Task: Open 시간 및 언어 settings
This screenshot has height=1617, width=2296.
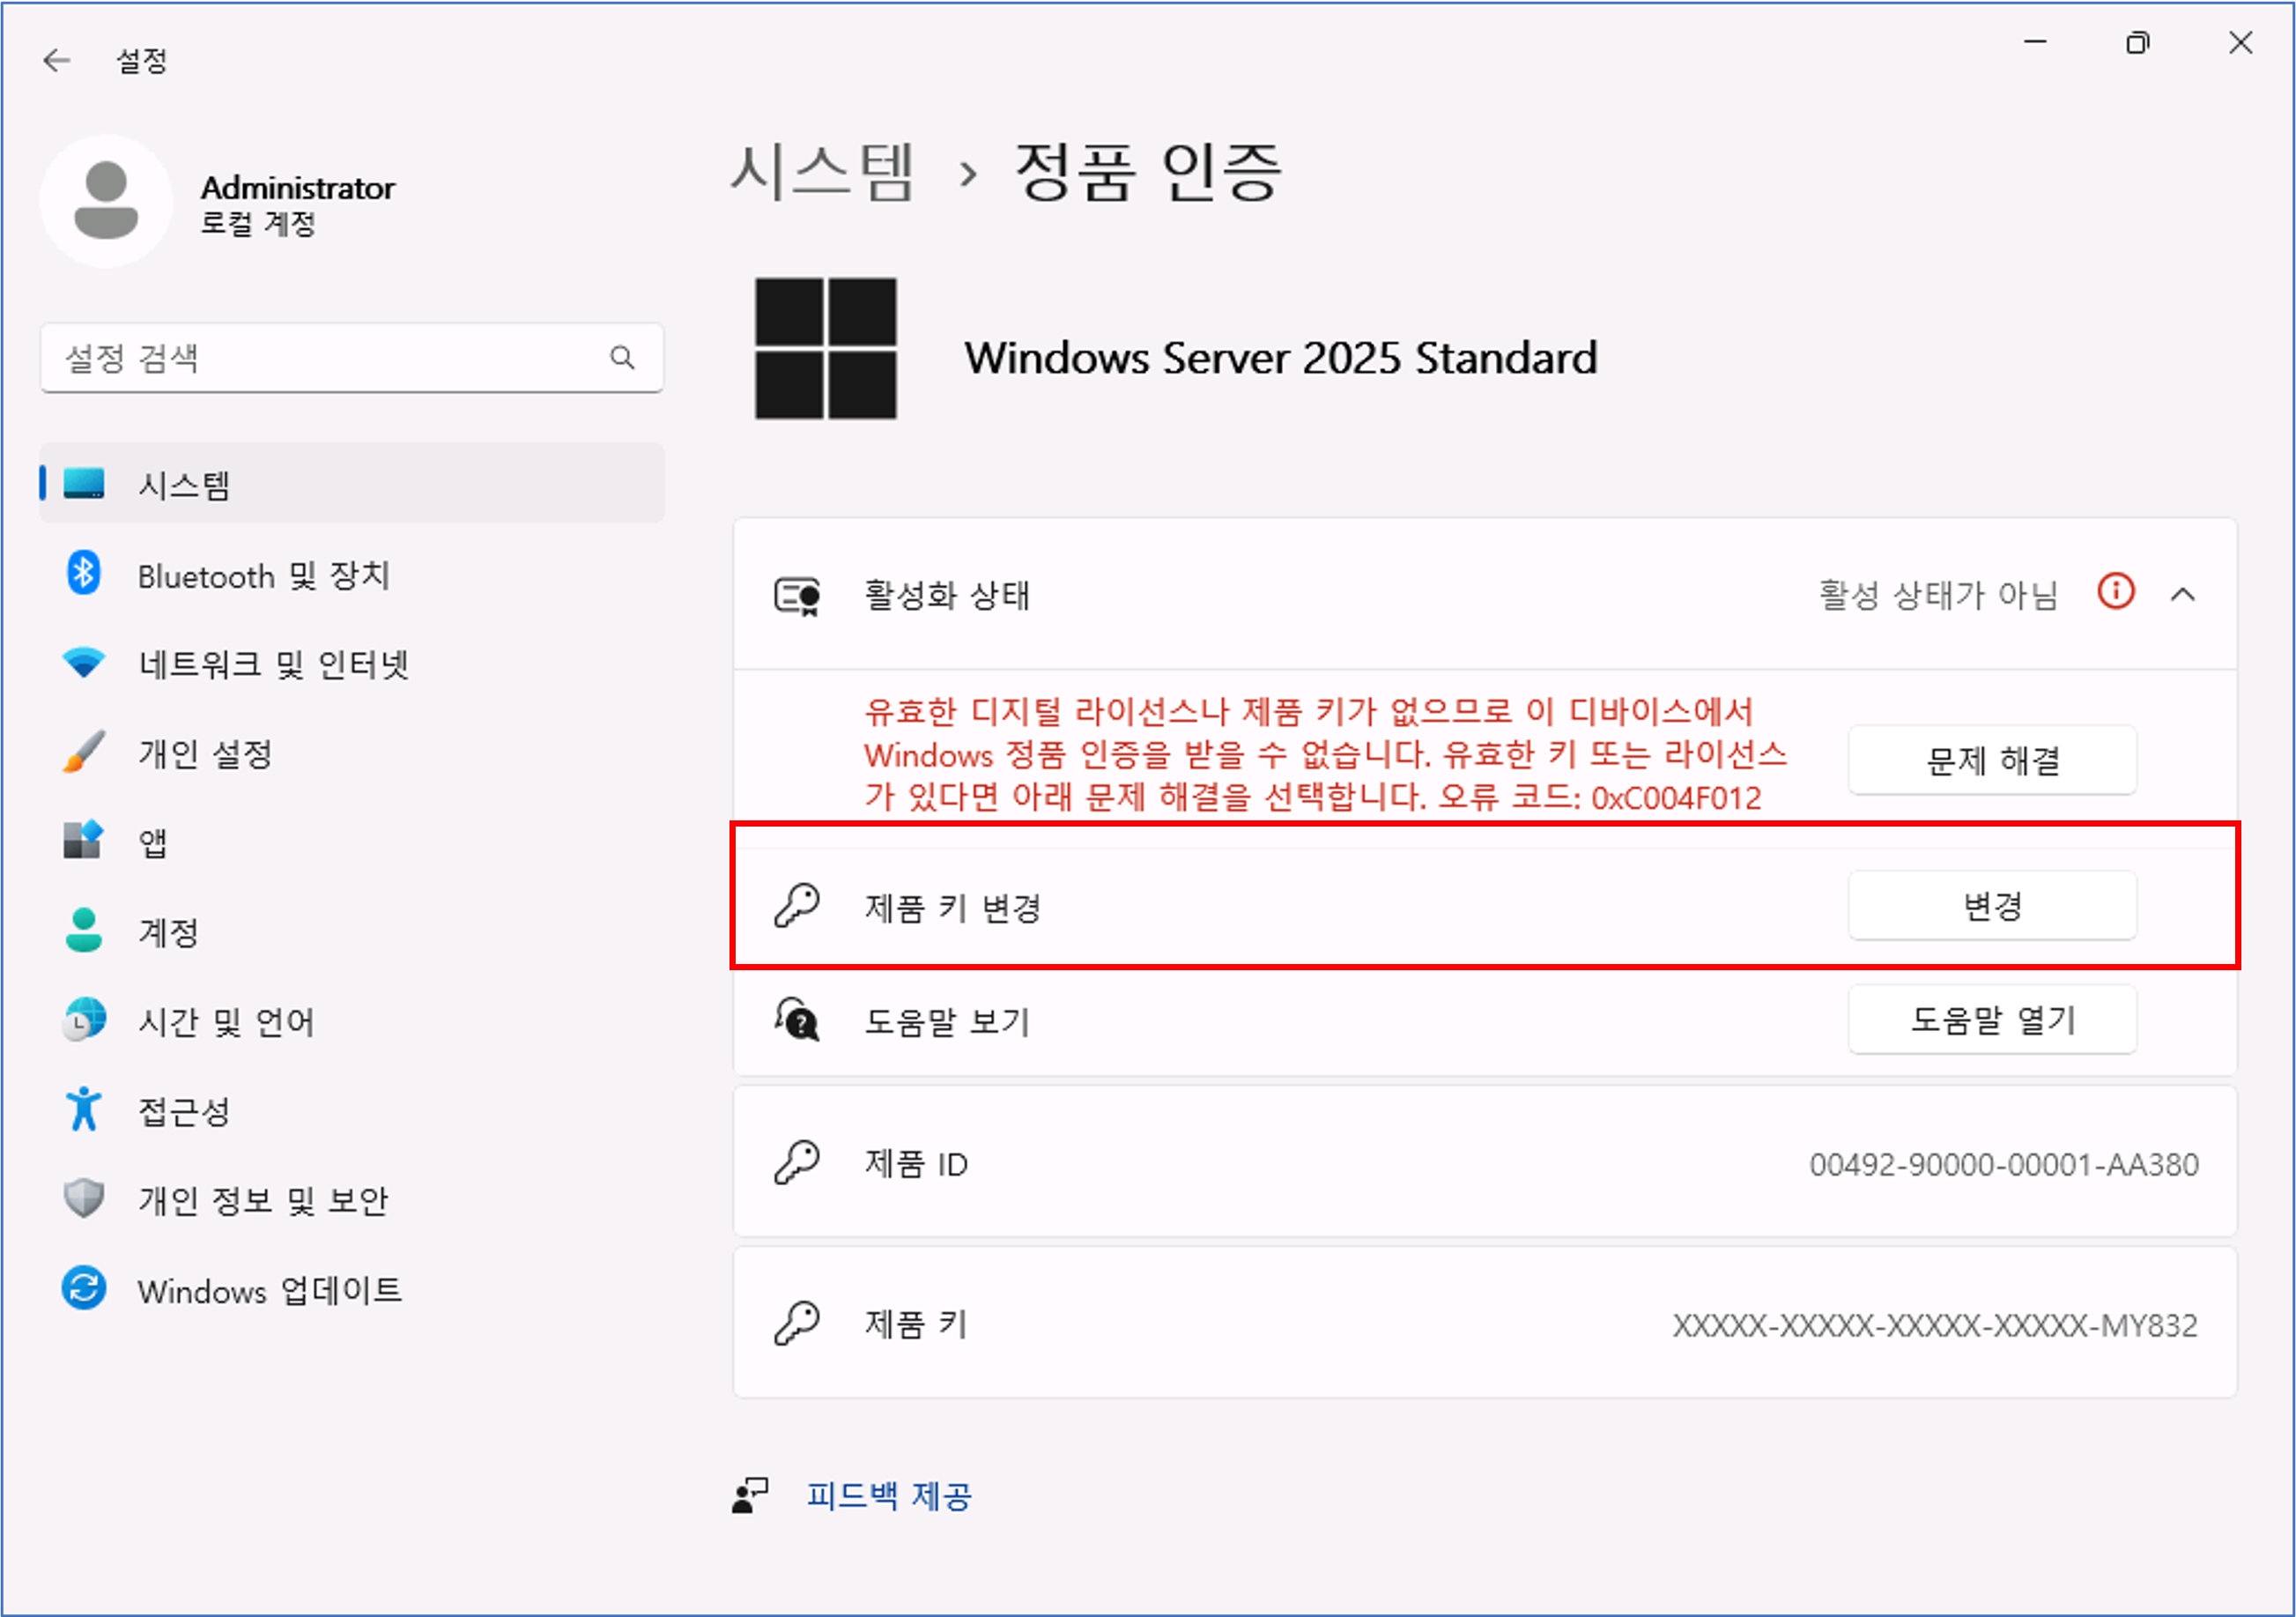Action: point(226,1021)
